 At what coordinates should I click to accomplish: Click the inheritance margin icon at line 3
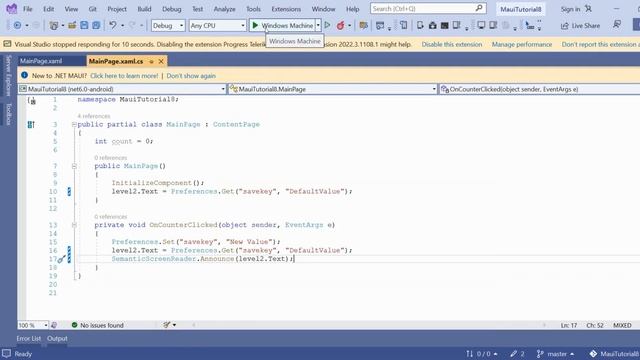click(x=31, y=124)
